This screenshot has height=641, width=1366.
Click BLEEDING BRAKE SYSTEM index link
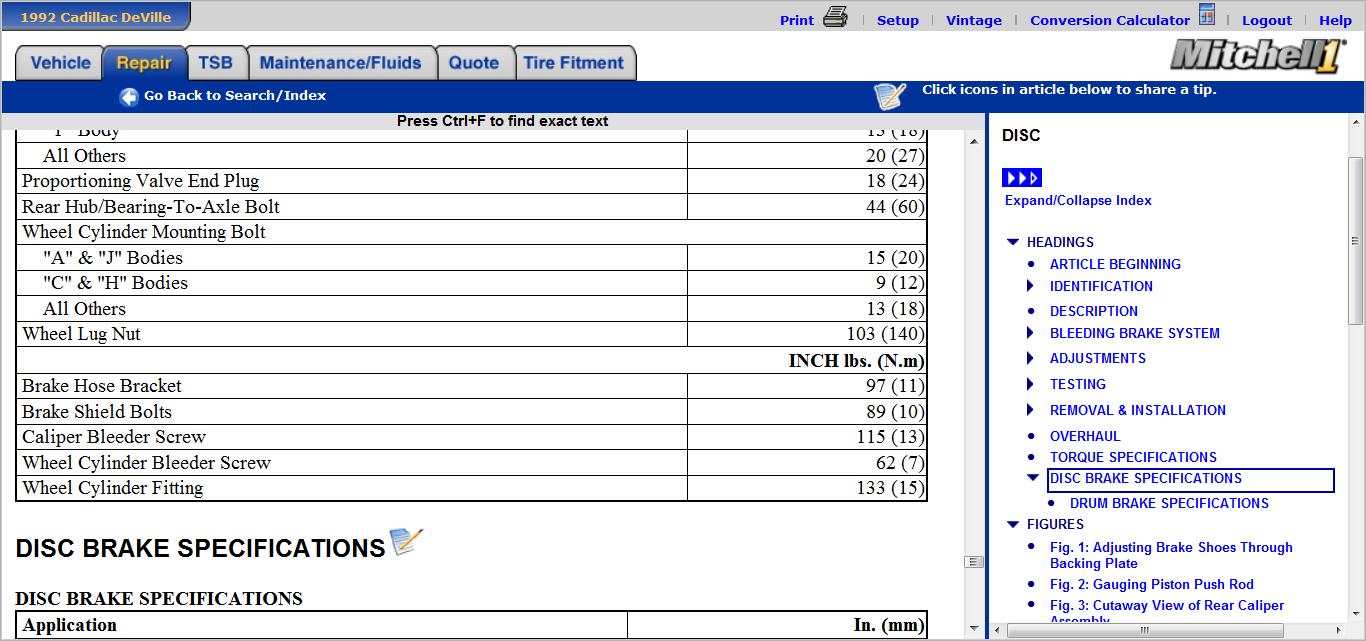[1135, 333]
